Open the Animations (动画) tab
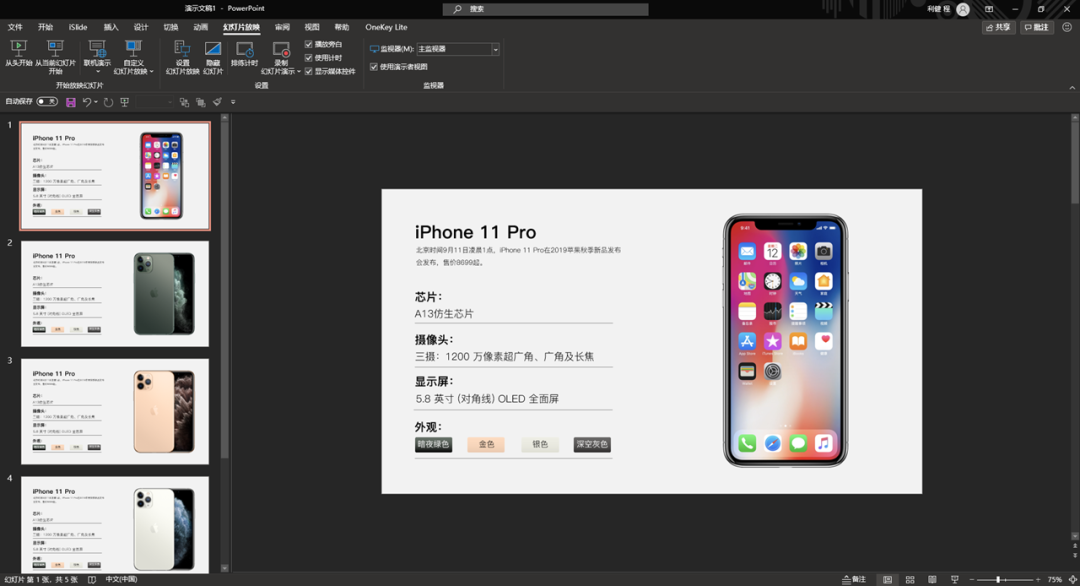 tap(200, 28)
